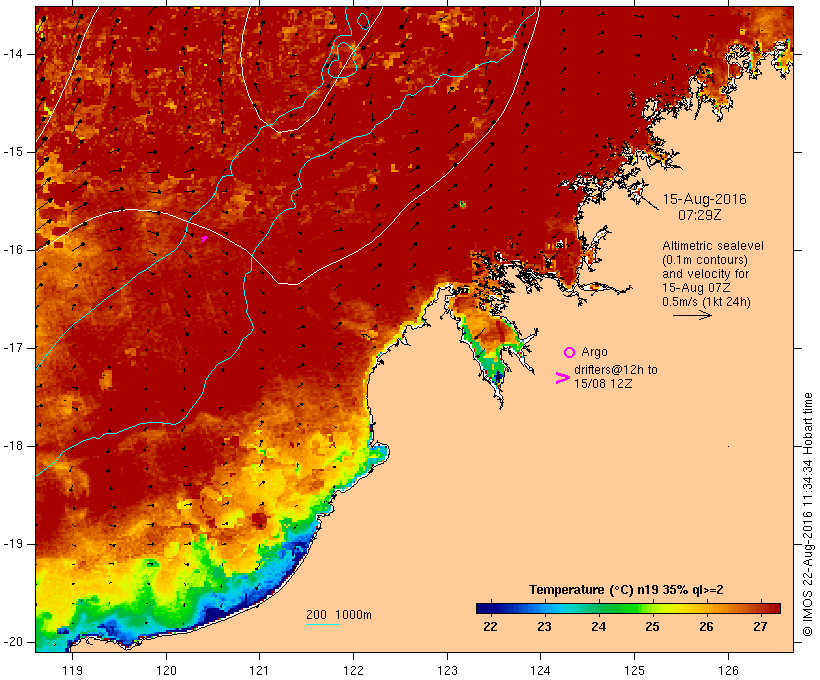Click the 'drifters@12h to' label

[x=616, y=370]
